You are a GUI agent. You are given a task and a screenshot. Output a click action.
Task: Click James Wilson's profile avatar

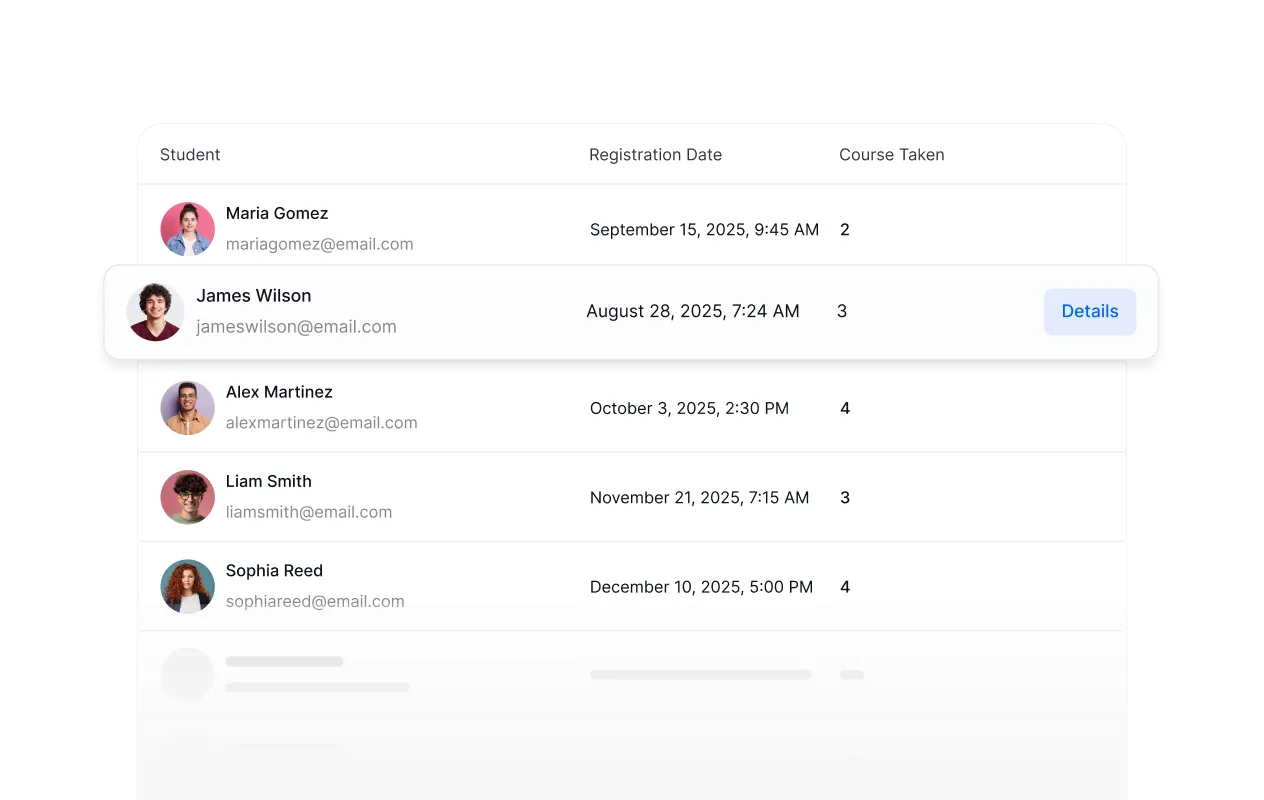click(155, 312)
